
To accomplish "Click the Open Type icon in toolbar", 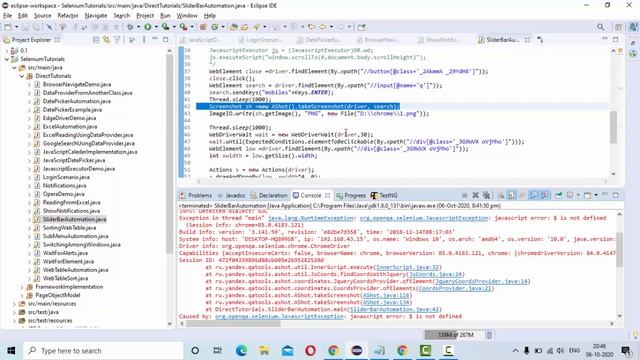I will 234,27.
